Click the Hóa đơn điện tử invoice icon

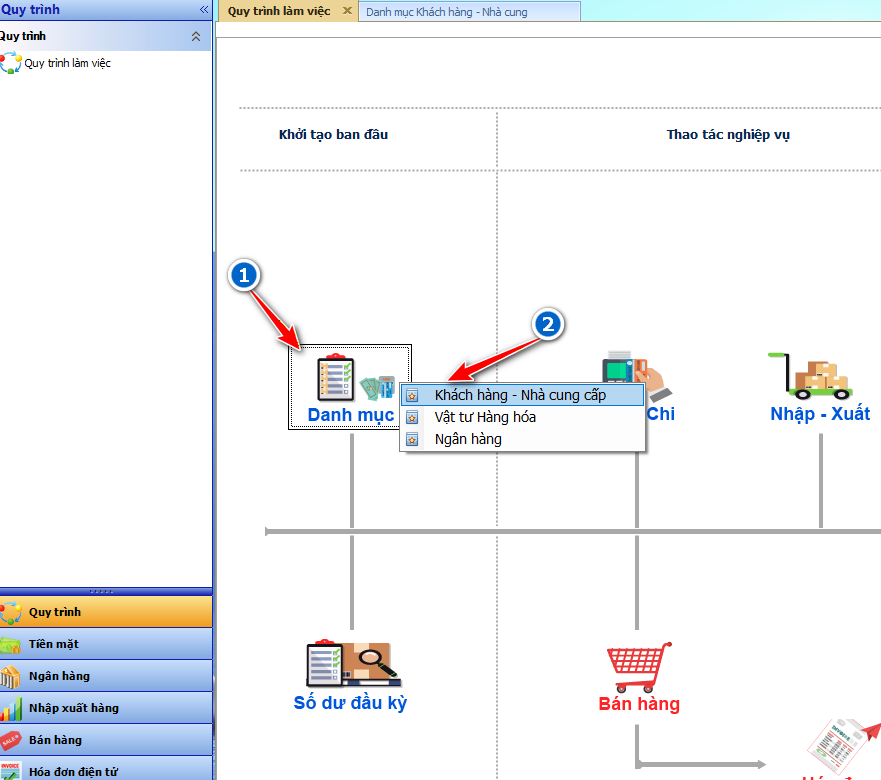pos(11,770)
